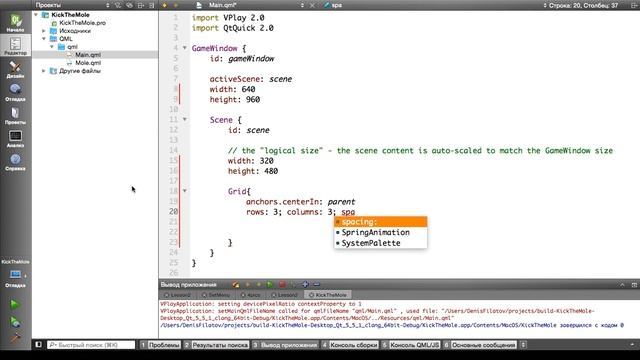This screenshot has height=360, width=640.
Task: Select the KickTheMole.pro file
Action: [x=82, y=23]
